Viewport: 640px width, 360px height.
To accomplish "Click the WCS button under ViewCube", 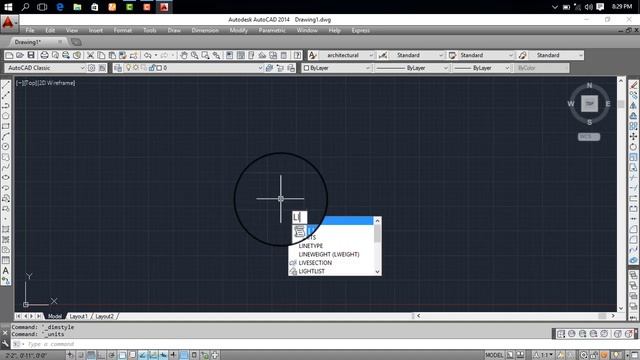I will 589,137.
